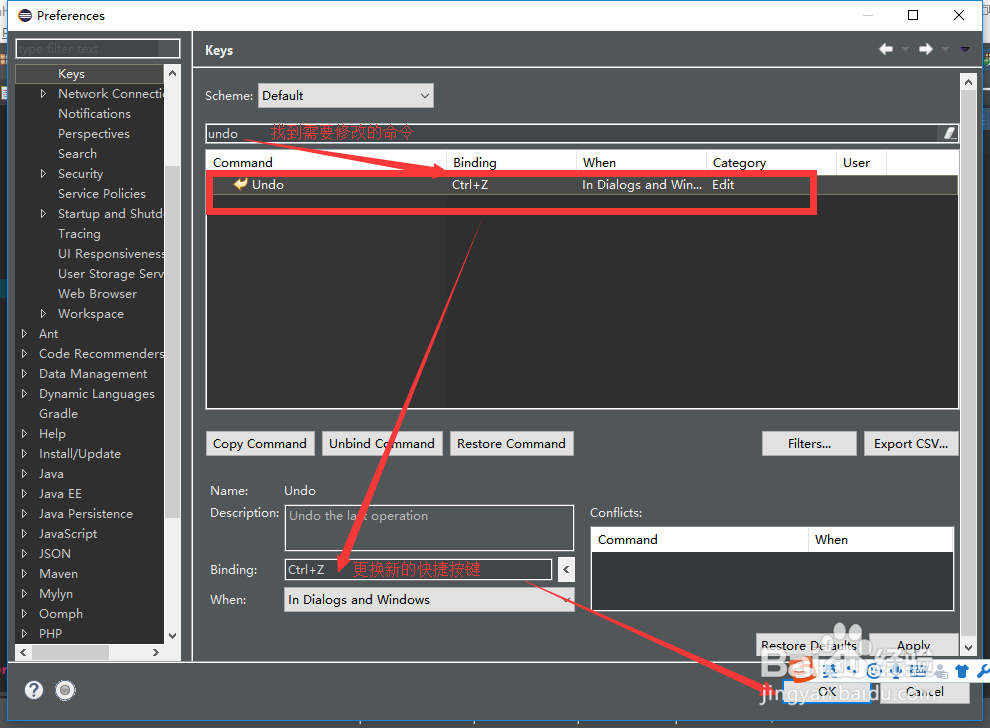Image resolution: width=990 pixels, height=728 pixels.
Task: Click the Conflicts When column header
Action: (881, 540)
